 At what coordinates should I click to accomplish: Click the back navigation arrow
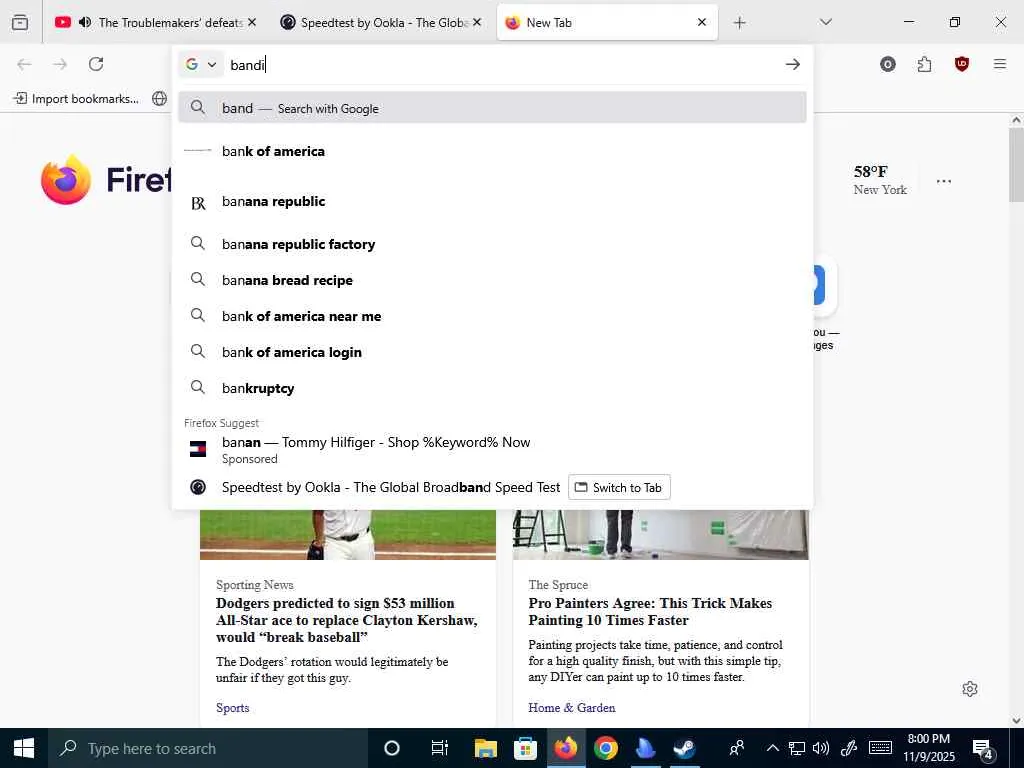[x=24, y=64]
